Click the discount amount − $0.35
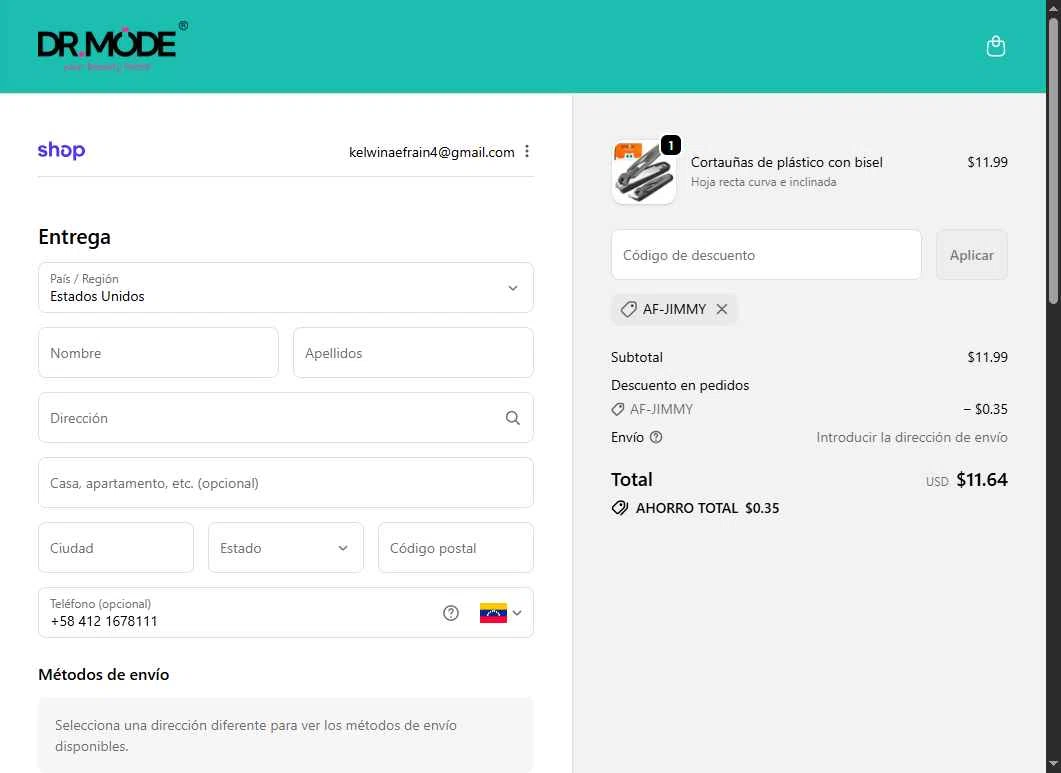 point(985,410)
